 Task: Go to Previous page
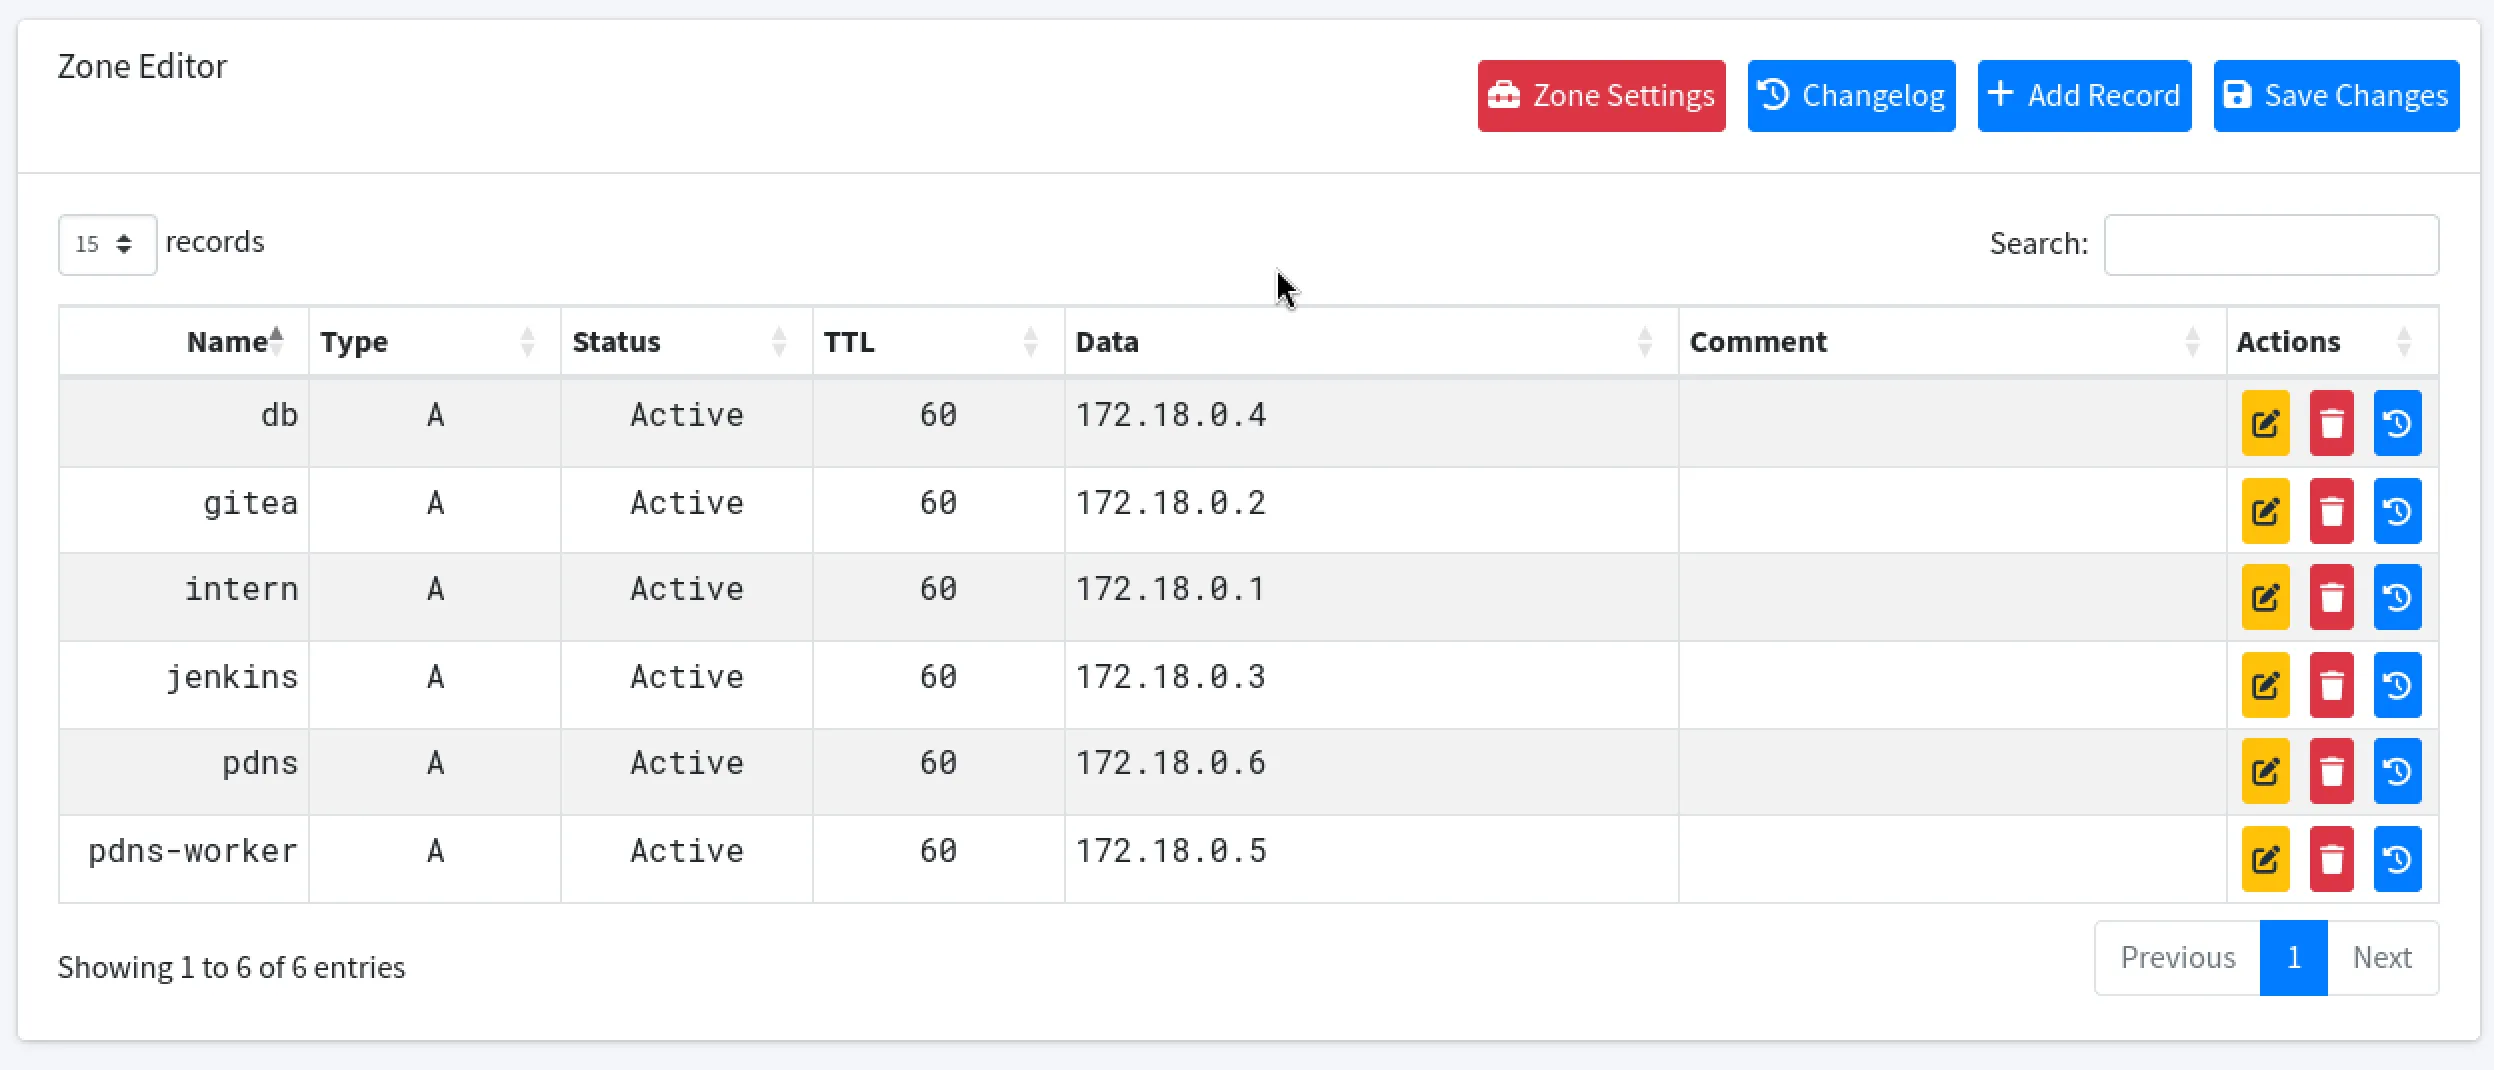[x=2178, y=958]
